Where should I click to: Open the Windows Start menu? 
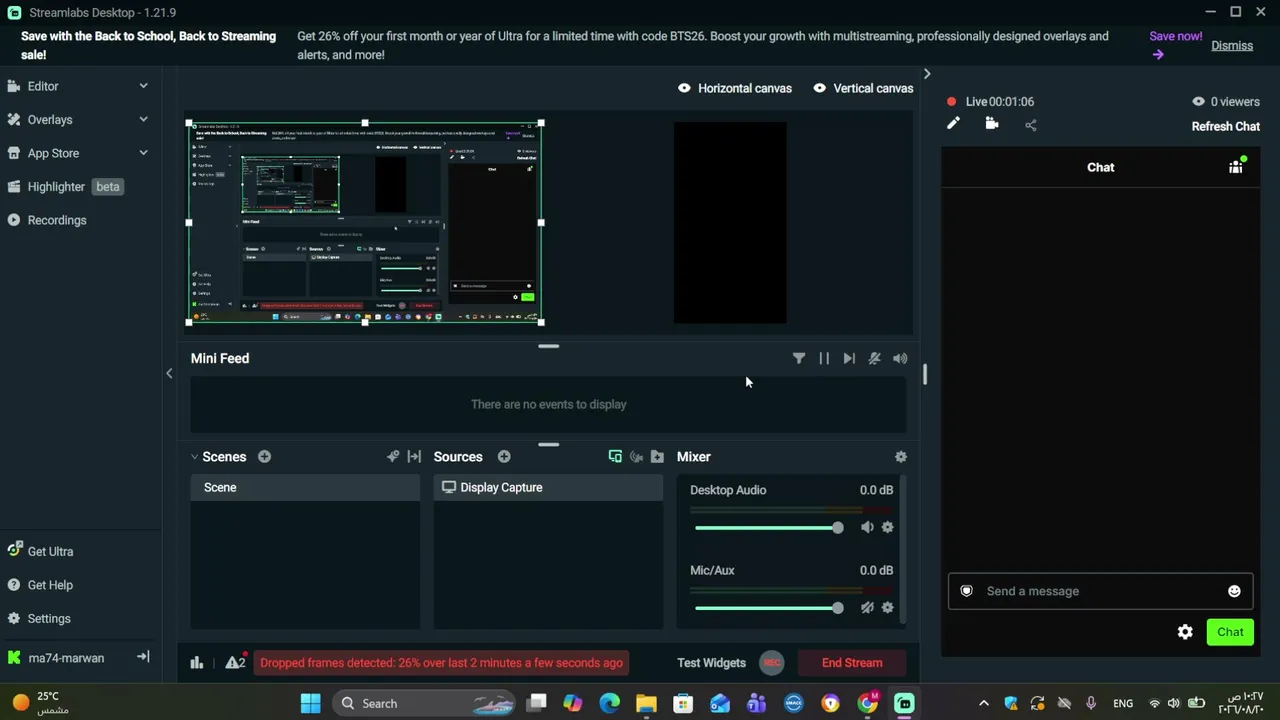point(310,703)
